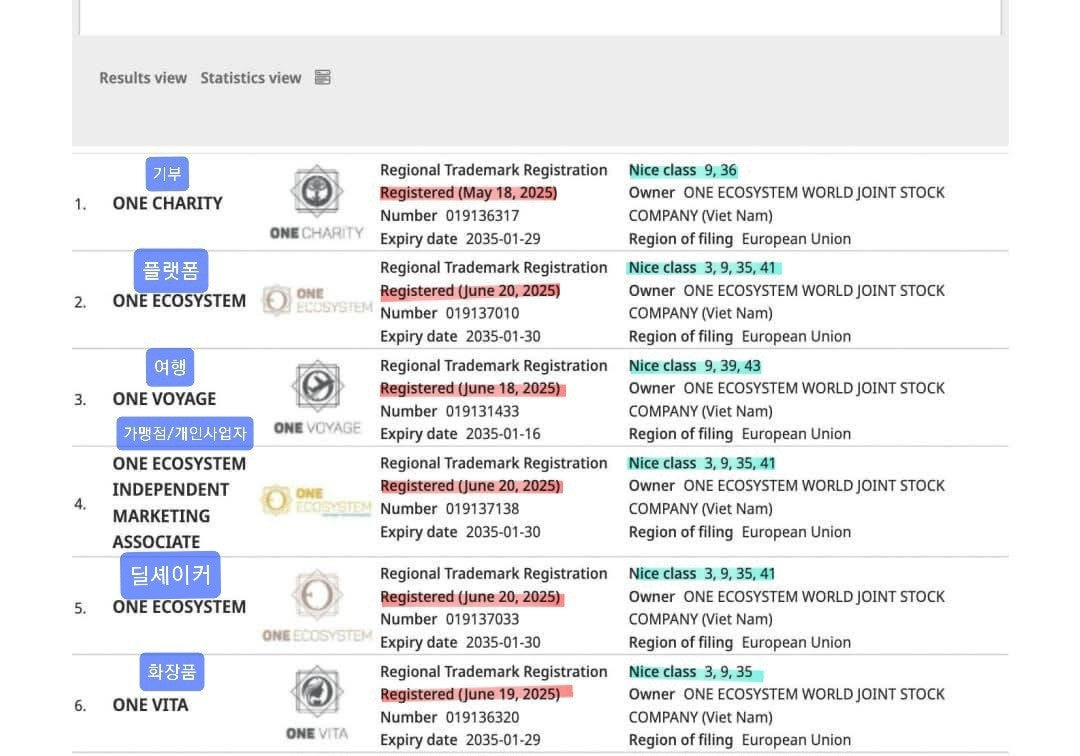1080x756 pixels.
Task: Click Nice class 3, 9, 35, 41 for number 019137138
Action: (x=703, y=463)
